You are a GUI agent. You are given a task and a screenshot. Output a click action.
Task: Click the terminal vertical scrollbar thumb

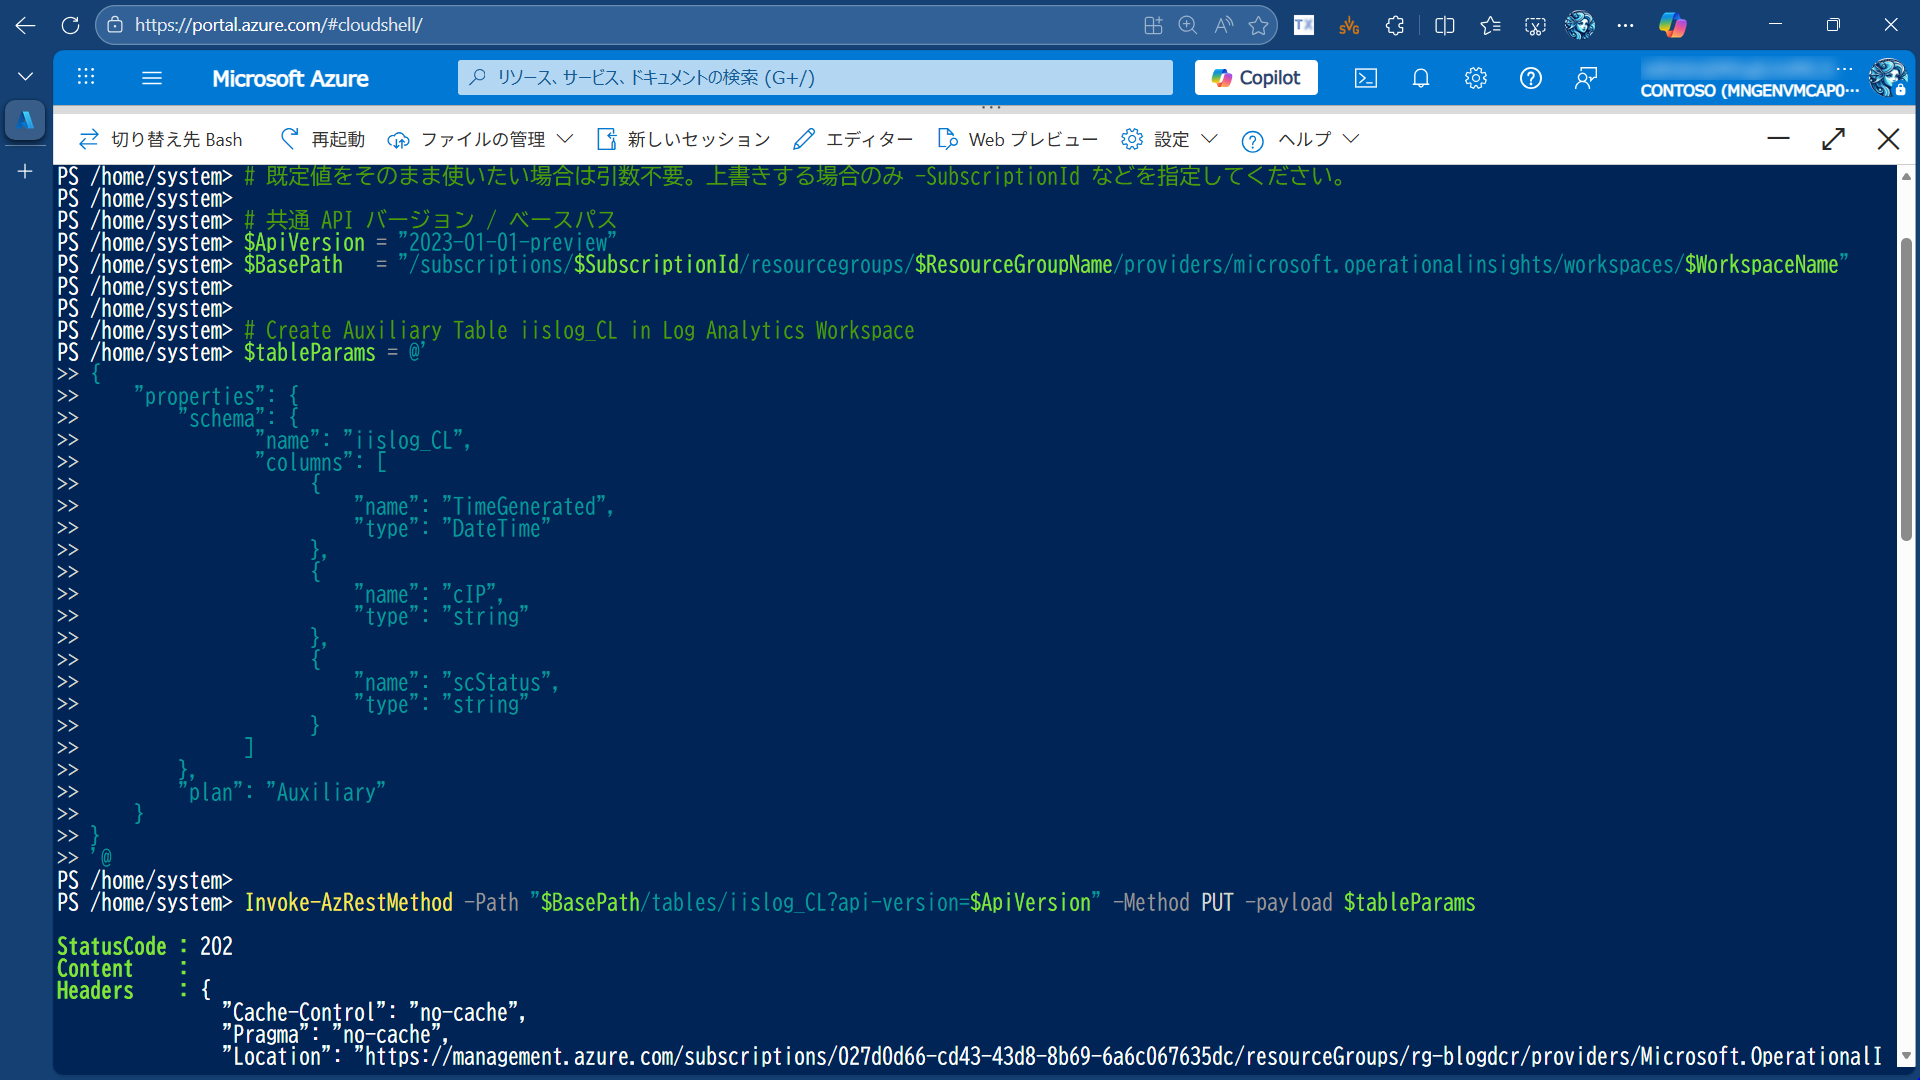[1906, 390]
